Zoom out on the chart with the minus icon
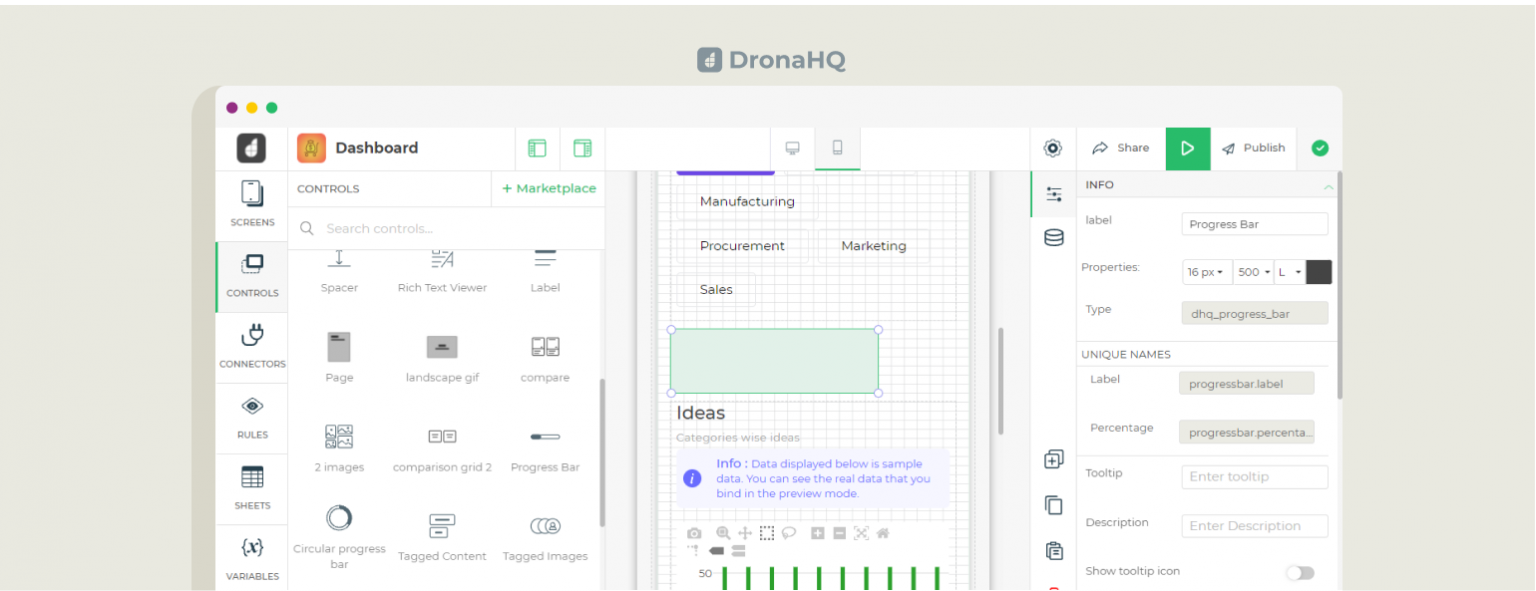This screenshot has width=1536, height=591. [x=840, y=533]
